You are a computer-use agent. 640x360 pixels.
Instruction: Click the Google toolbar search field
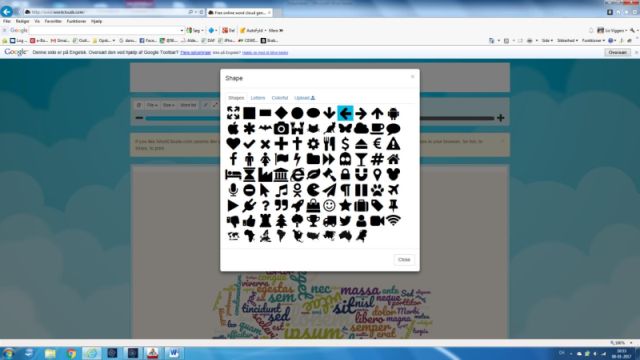tap(106, 30)
